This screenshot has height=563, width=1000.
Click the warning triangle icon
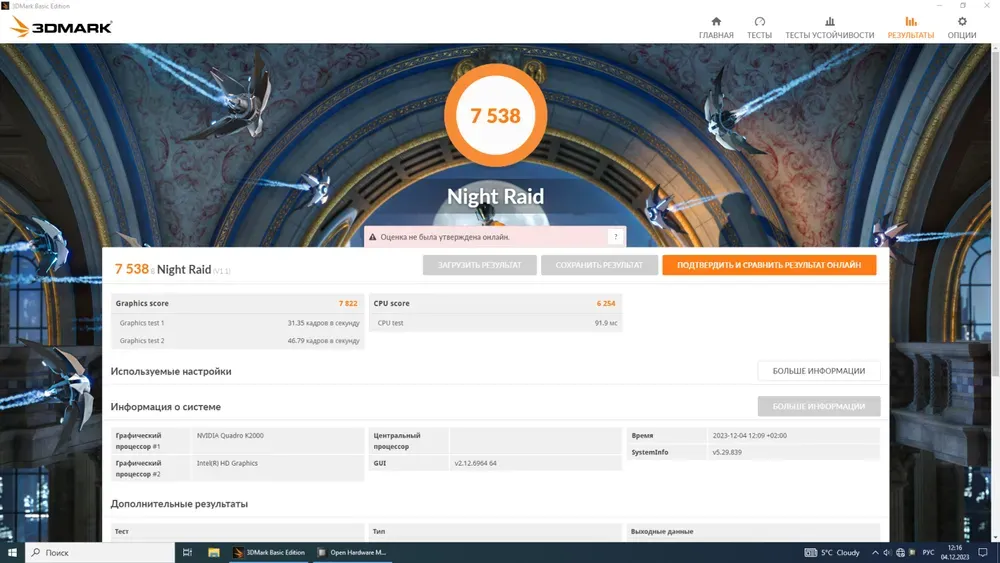(373, 237)
